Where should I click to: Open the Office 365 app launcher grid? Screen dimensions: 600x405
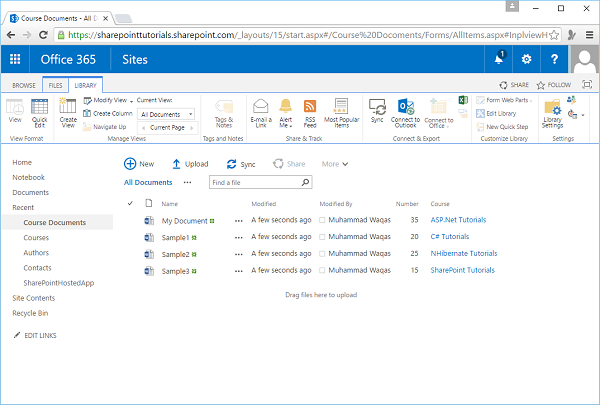click(x=15, y=59)
